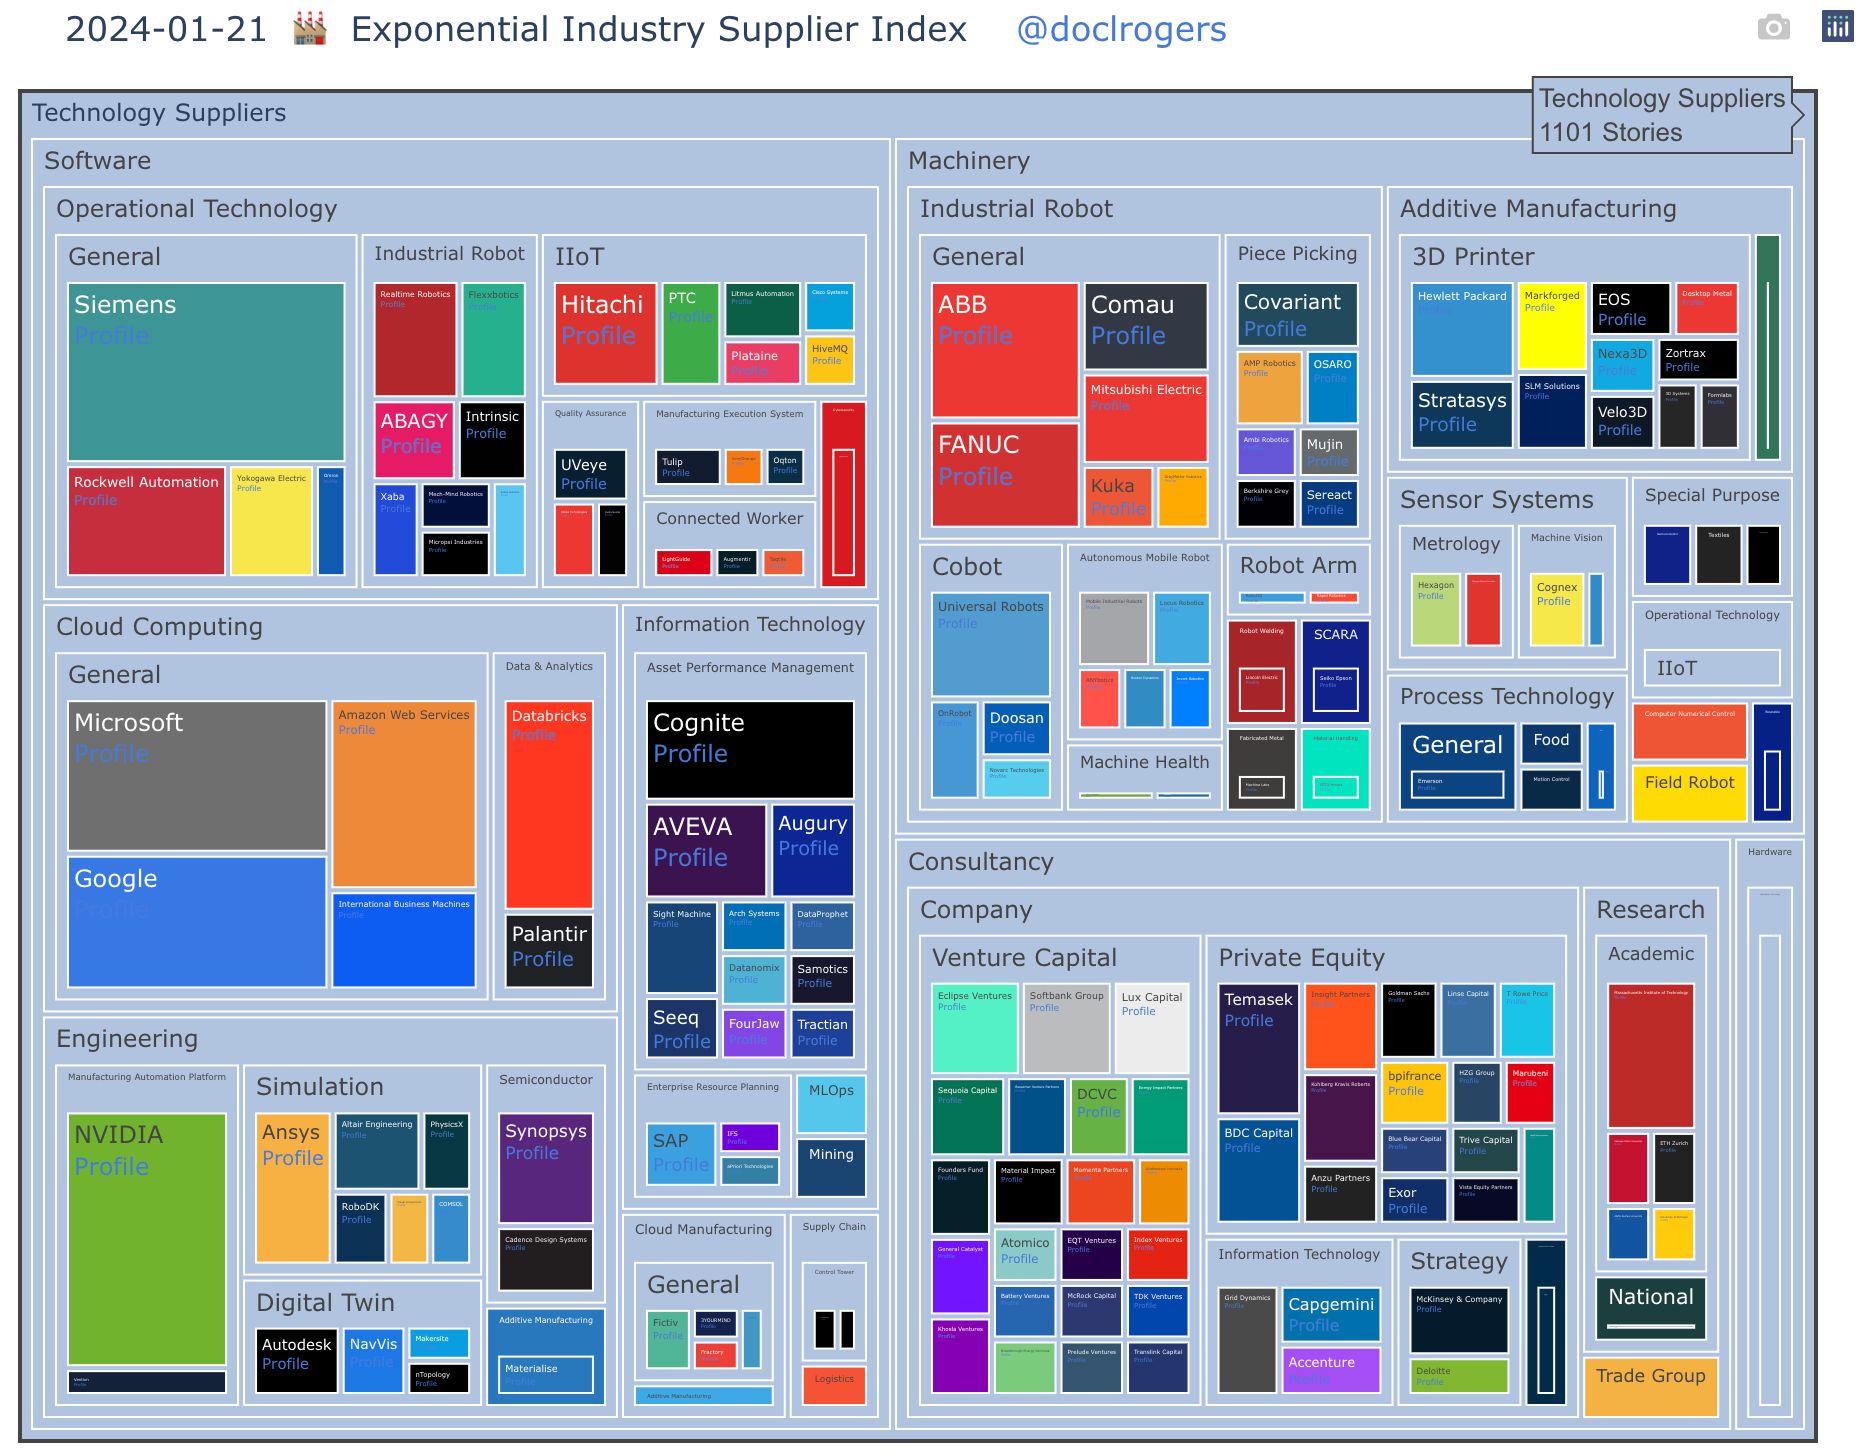This screenshot has height=1454, width=1868.
Task: Select the Amazon Web Services tile
Action: click(404, 794)
